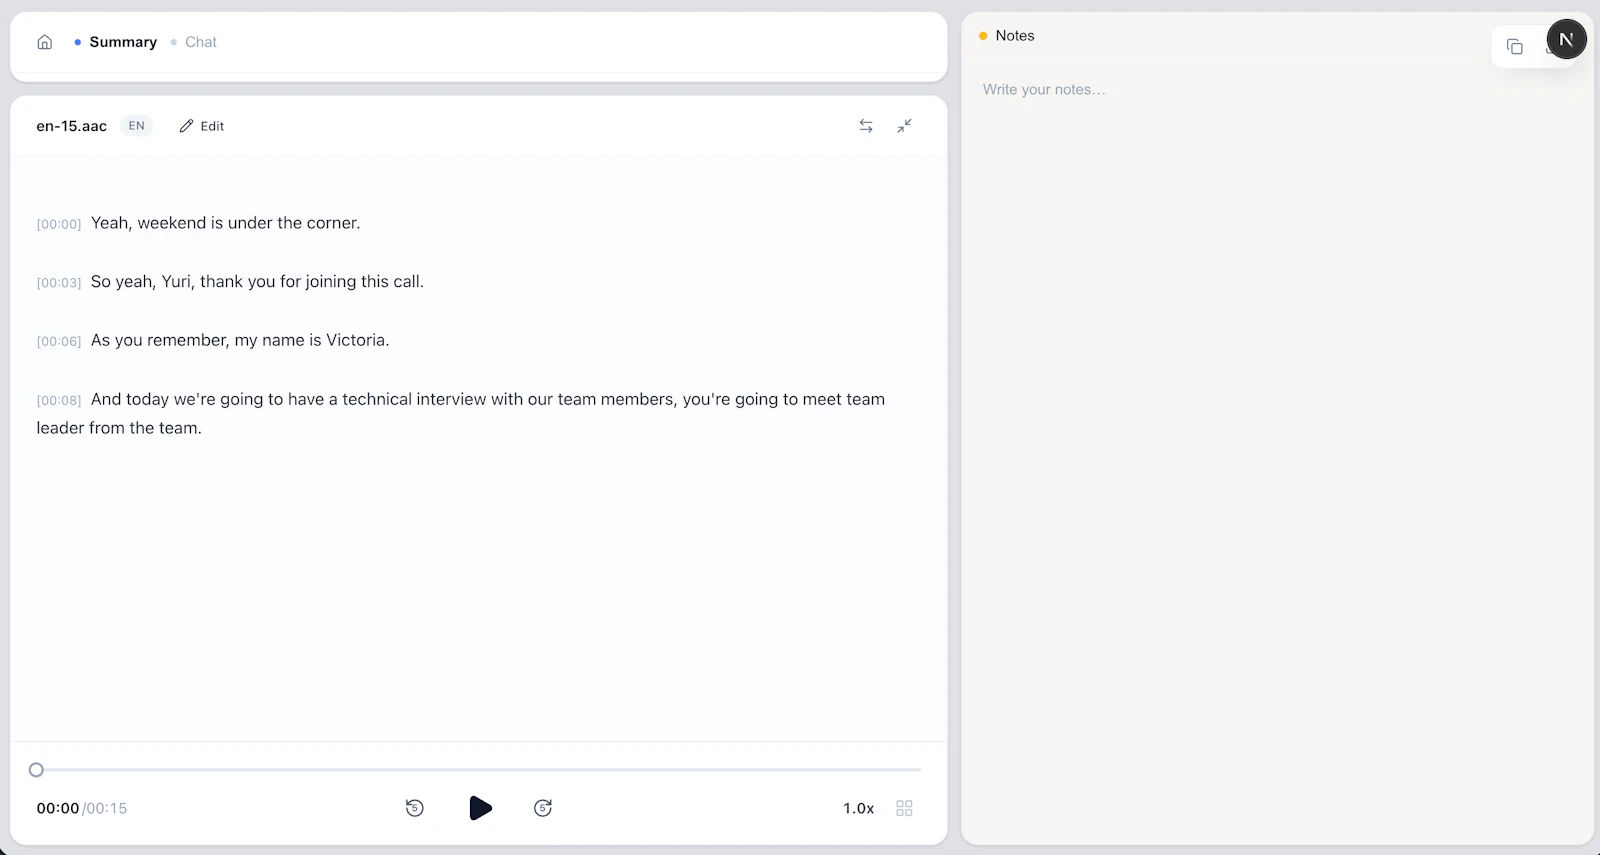This screenshot has width=1600, height=855.
Task: Switch to the Summary tab
Action: tap(123, 42)
